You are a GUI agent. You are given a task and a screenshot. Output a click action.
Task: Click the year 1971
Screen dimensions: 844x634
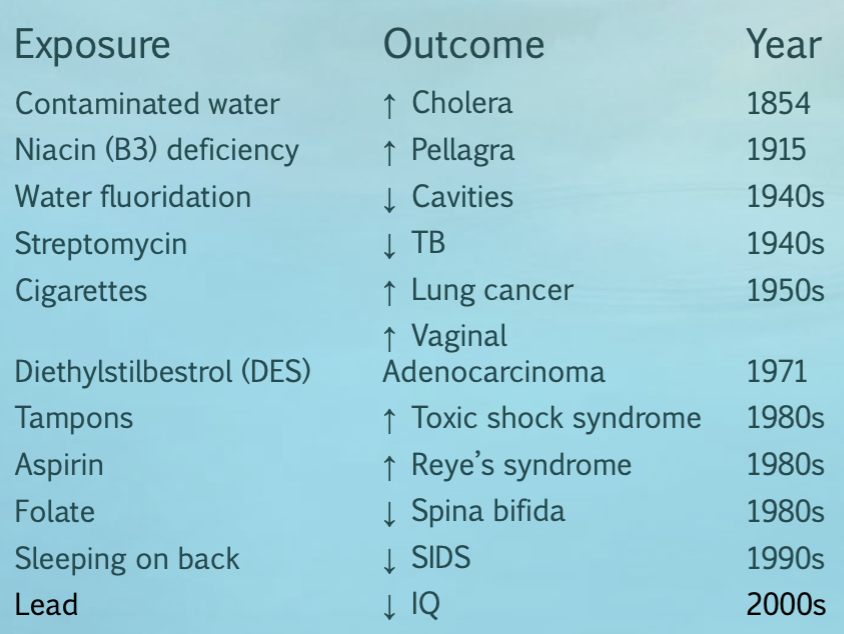tap(776, 372)
